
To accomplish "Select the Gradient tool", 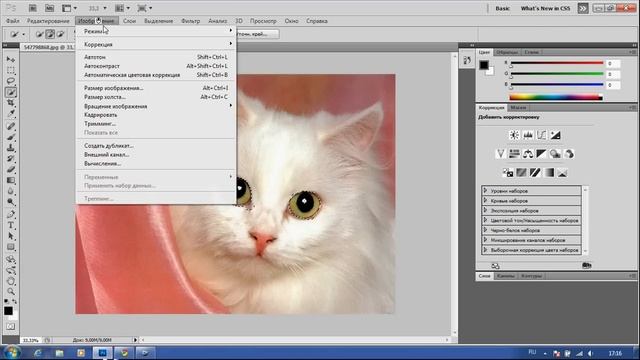I will pyautogui.click(x=11, y=180).
